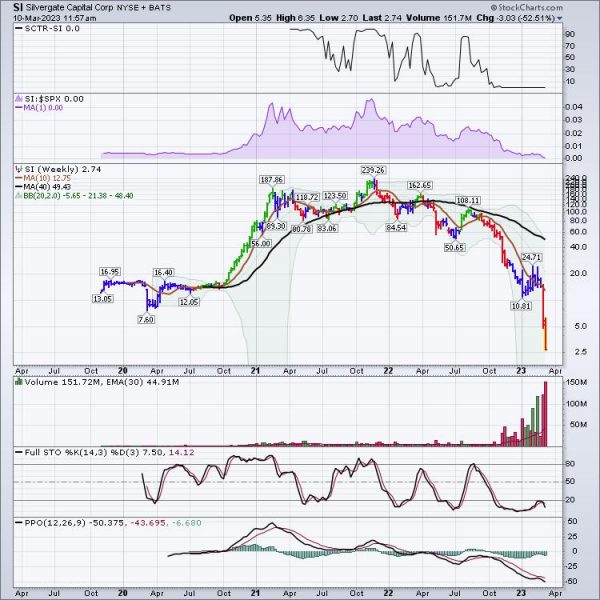Click the PPO(12,26,9) legend
This screenshot has height=600, width=600.
pos(108,523)
